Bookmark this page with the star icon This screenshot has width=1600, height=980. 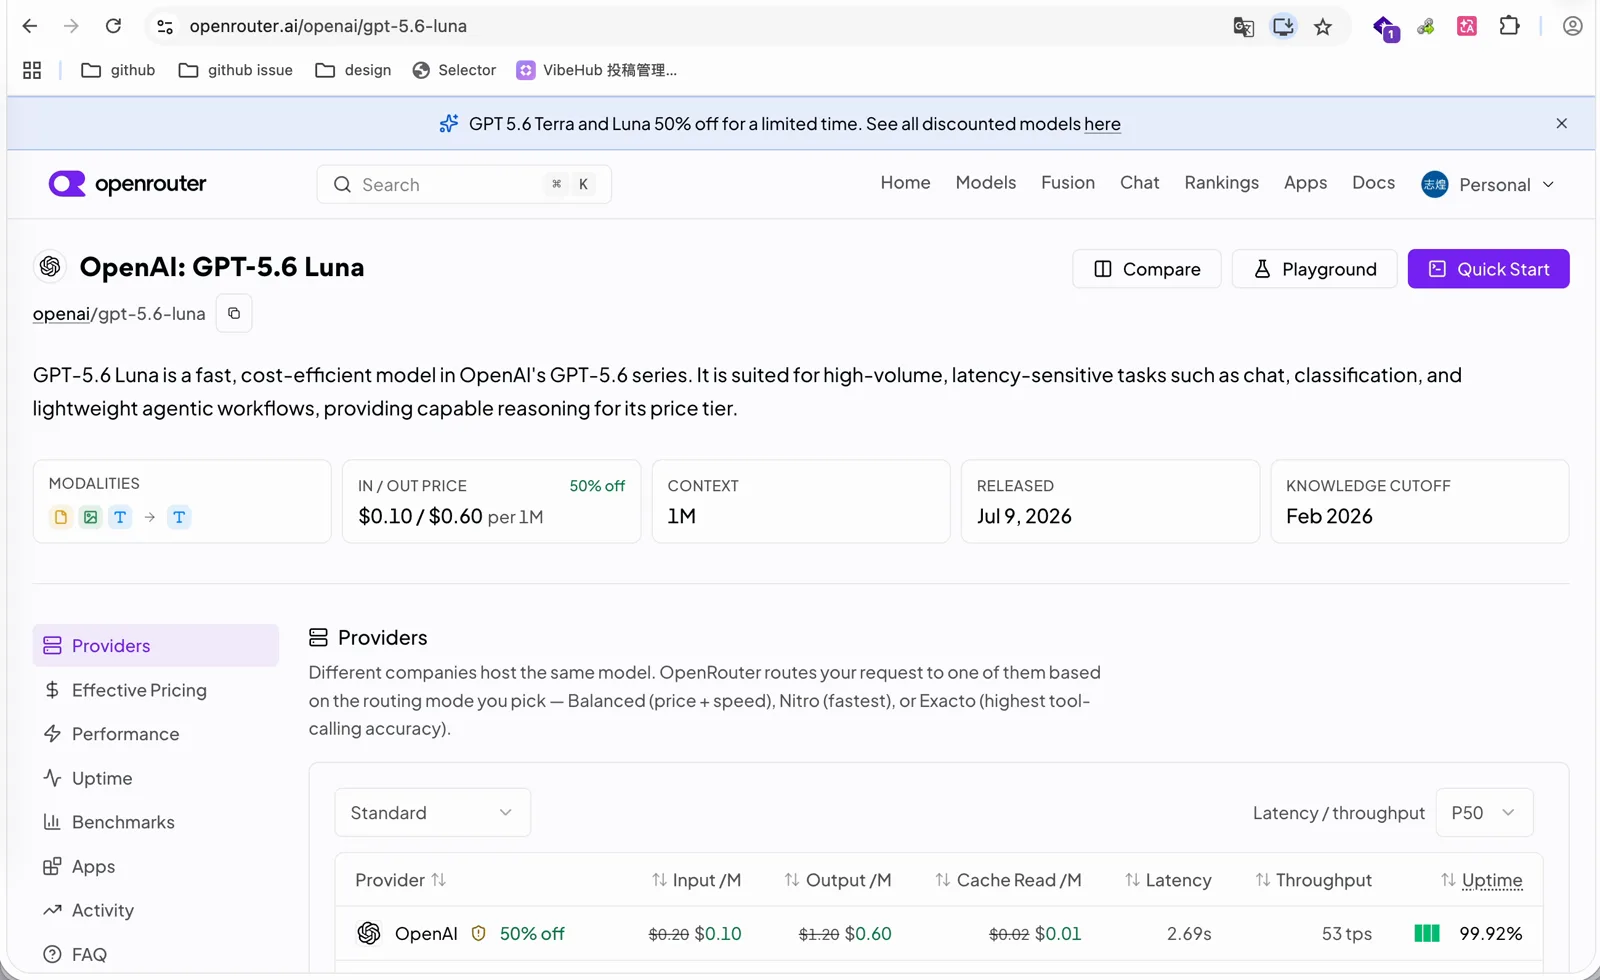click(x=1323, y=27)
